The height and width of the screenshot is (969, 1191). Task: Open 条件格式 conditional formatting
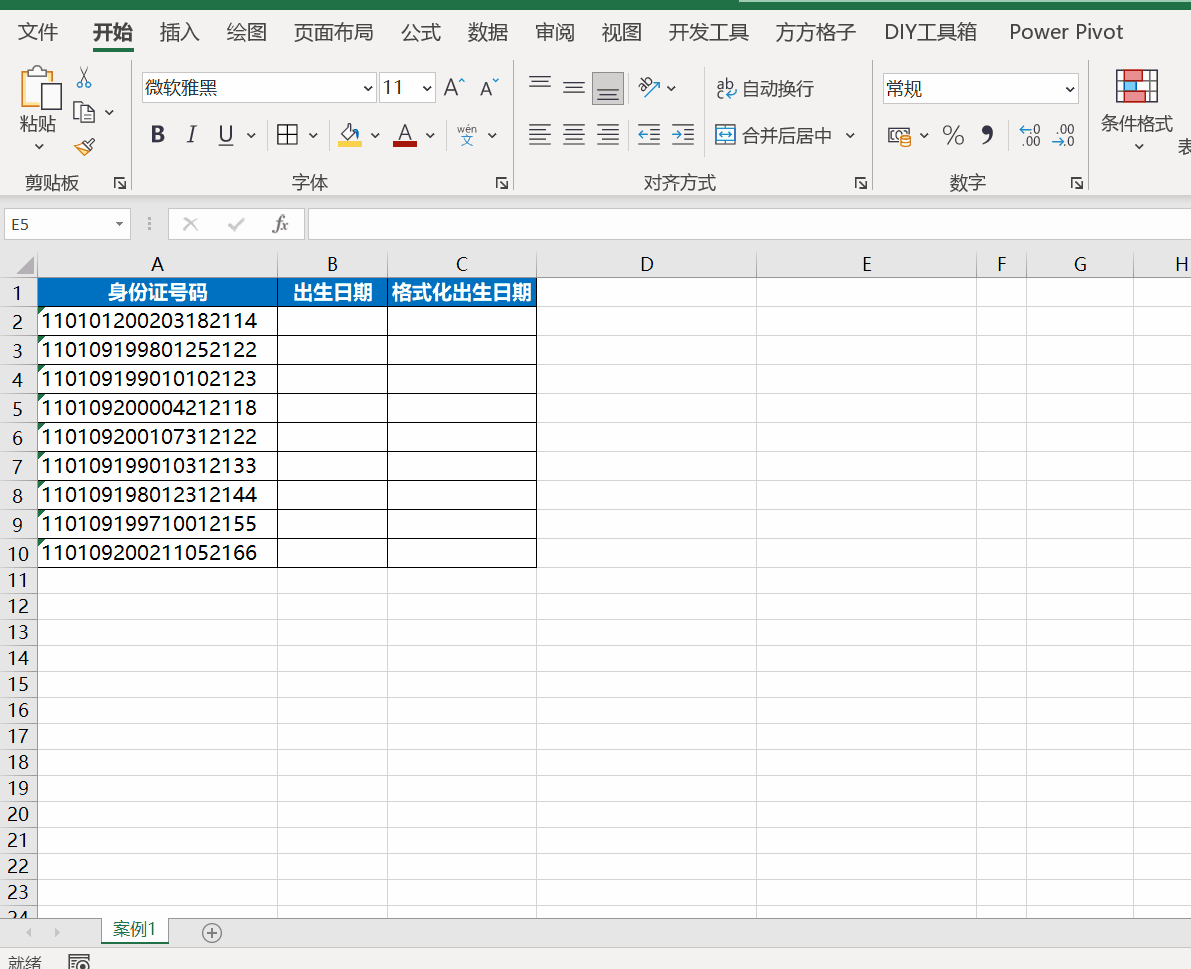click(1136, 109)
